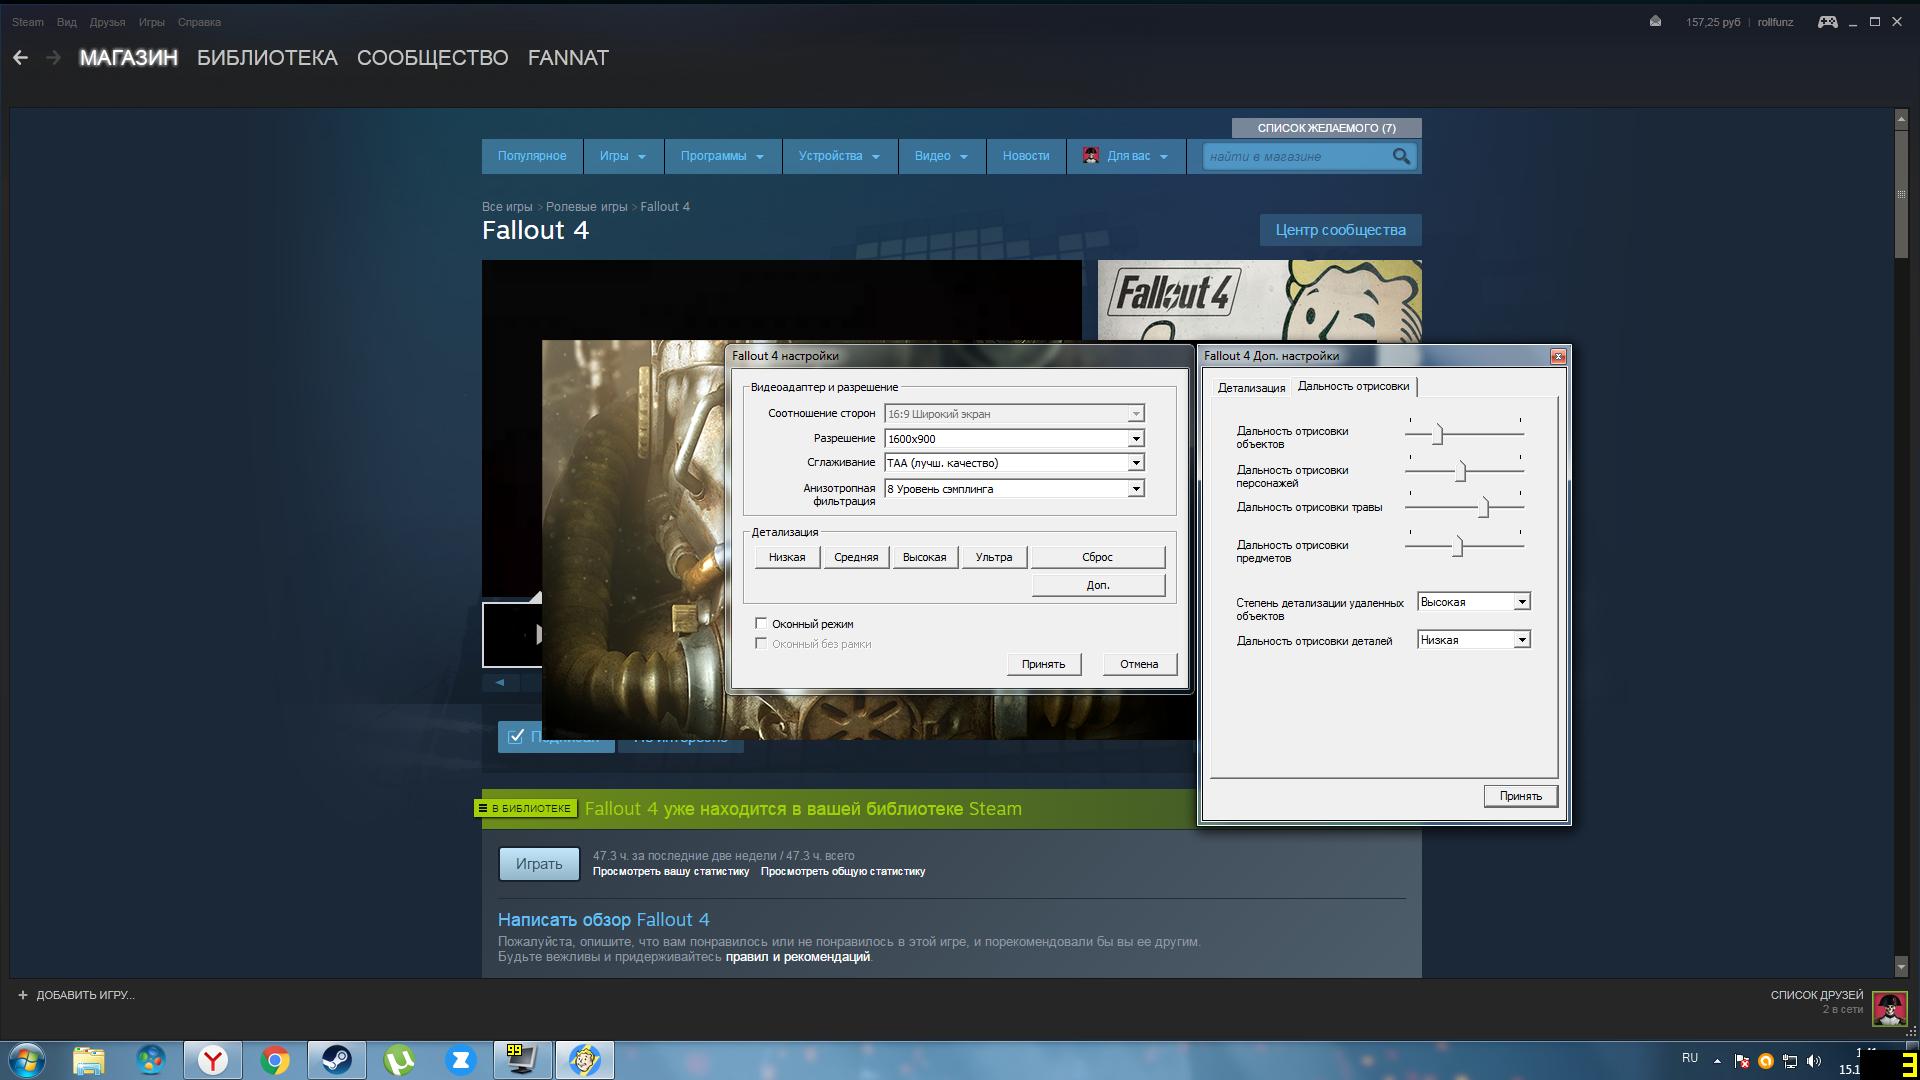Screen dimensions: 1920x1080
Task: Select the Низкая detail preset
Action: click(x=787, y=557)
